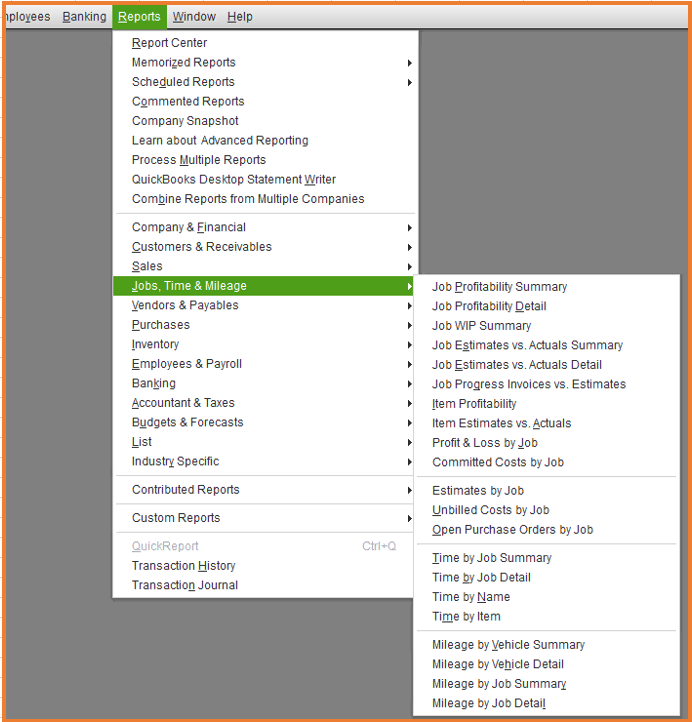Open Report Center

[x=265, y=43]
